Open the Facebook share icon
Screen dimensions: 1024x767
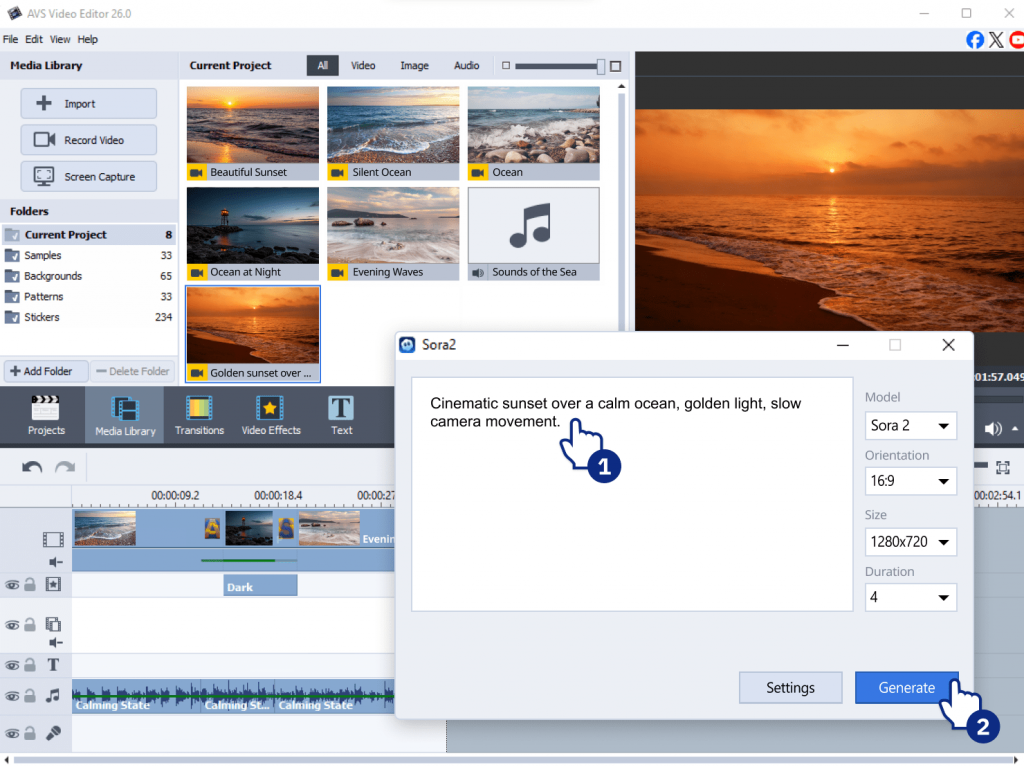975,40
